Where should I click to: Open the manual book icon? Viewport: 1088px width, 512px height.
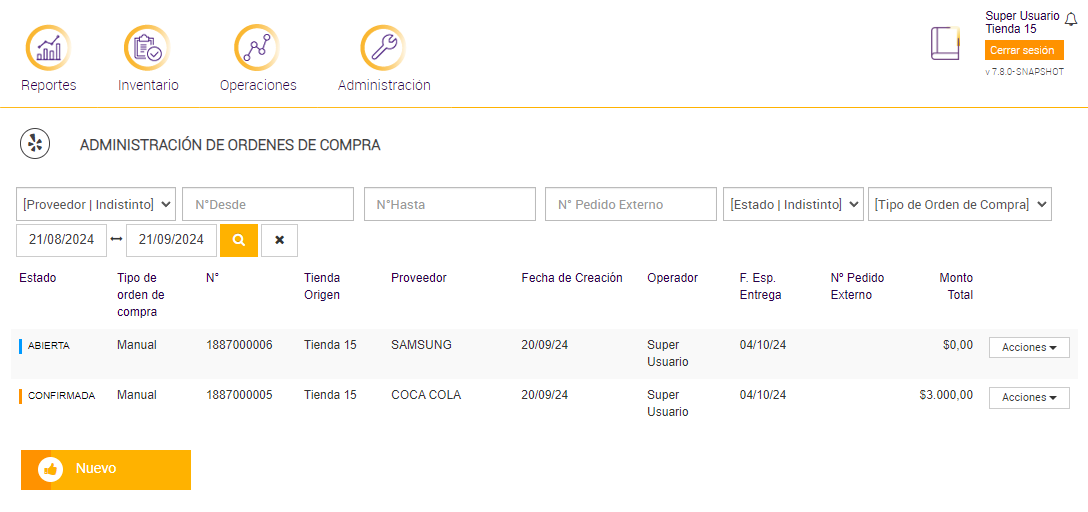pos(945,43)
